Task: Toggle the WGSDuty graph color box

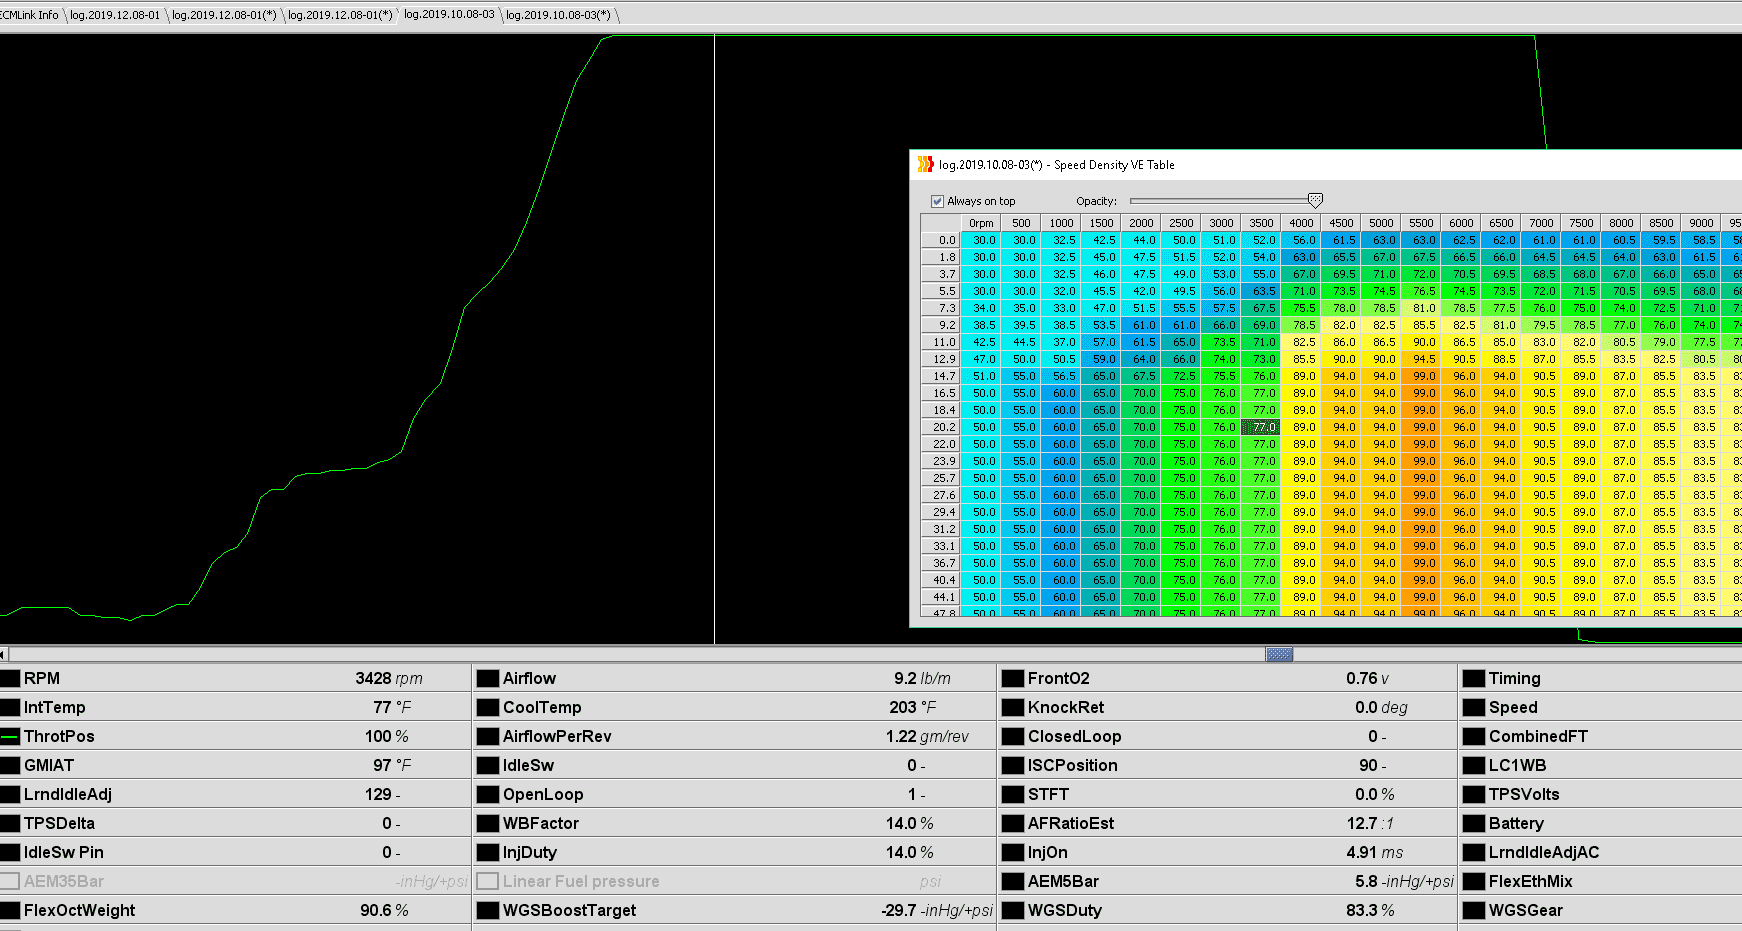Action: [x=1013, y=910]
